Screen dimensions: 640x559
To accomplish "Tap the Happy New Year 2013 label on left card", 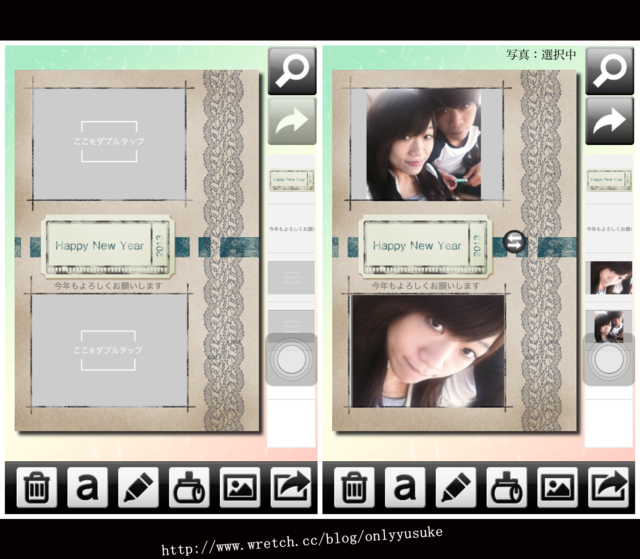I will [108, 246].
